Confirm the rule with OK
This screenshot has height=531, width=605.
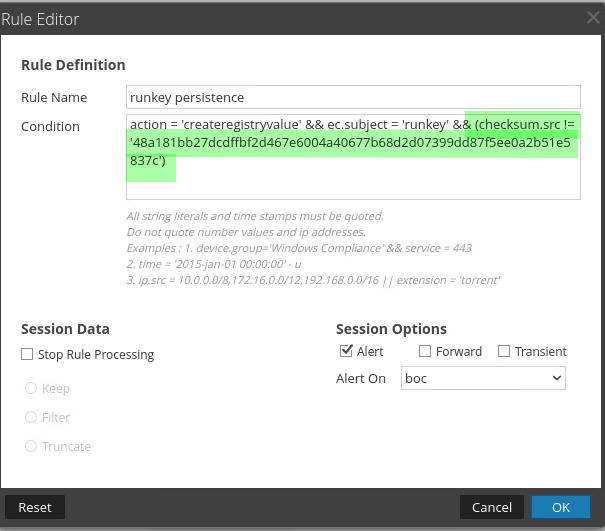[x=561, y=507]
